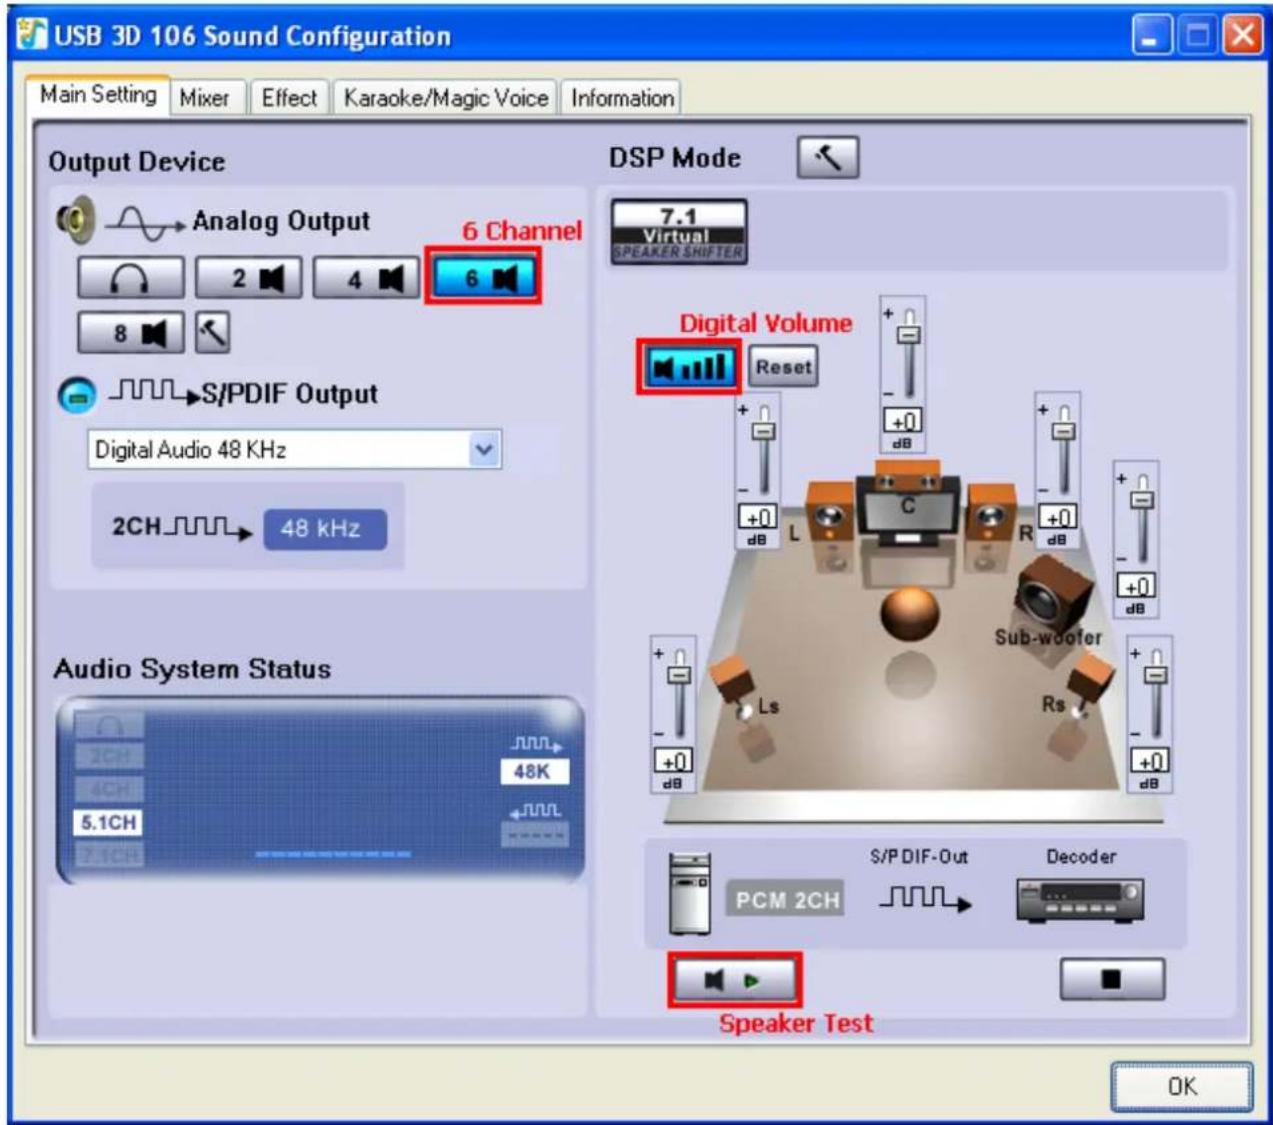Expand the Digital Audio 48 KHz dropdown

pyautogui.click(x=484, y=450)
